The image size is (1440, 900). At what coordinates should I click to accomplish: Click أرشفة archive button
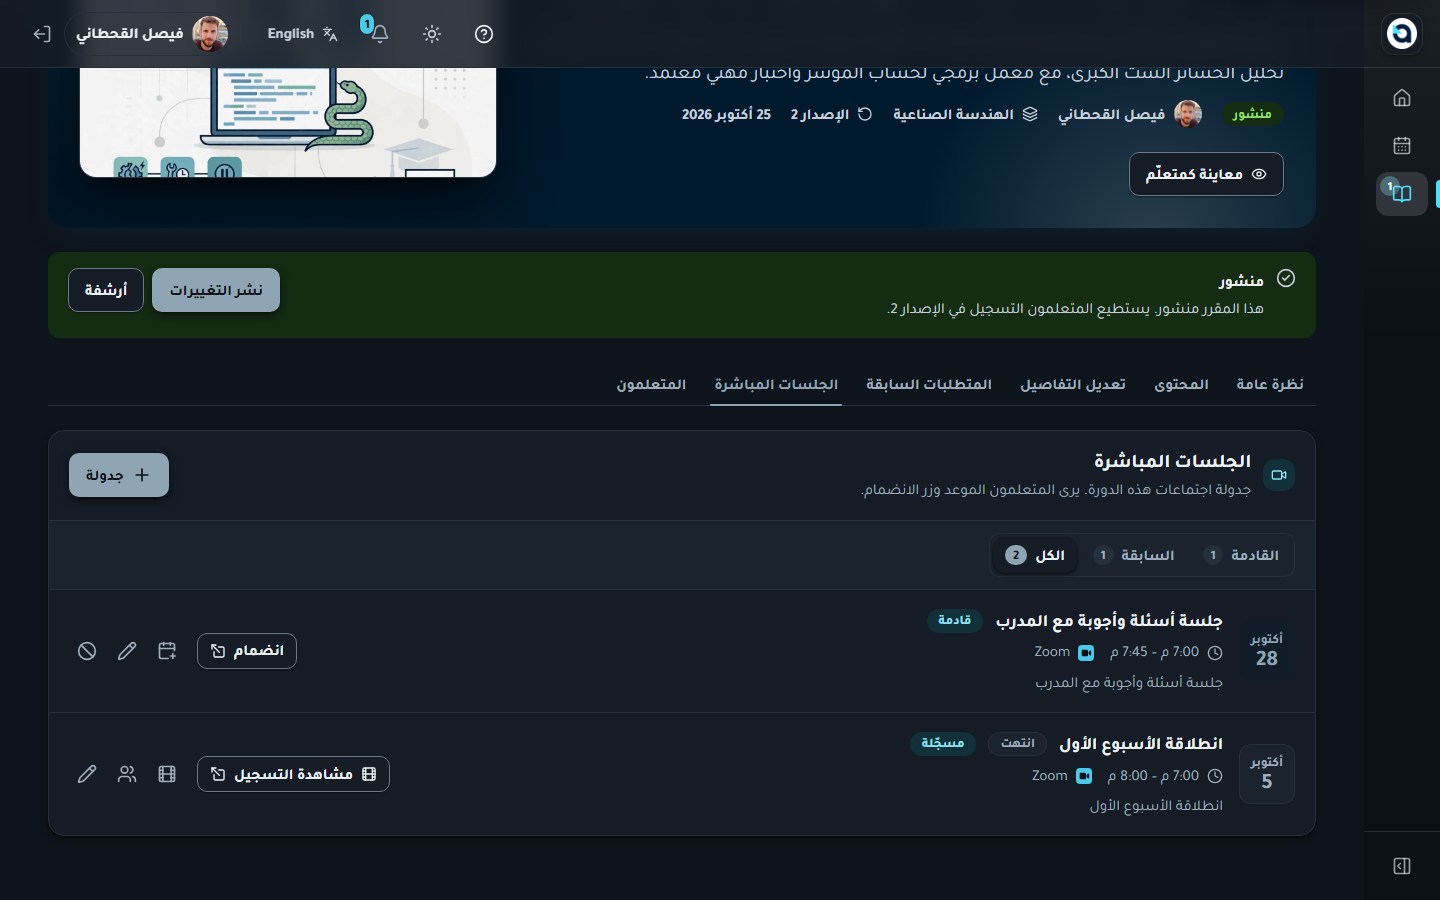[106, 290]
